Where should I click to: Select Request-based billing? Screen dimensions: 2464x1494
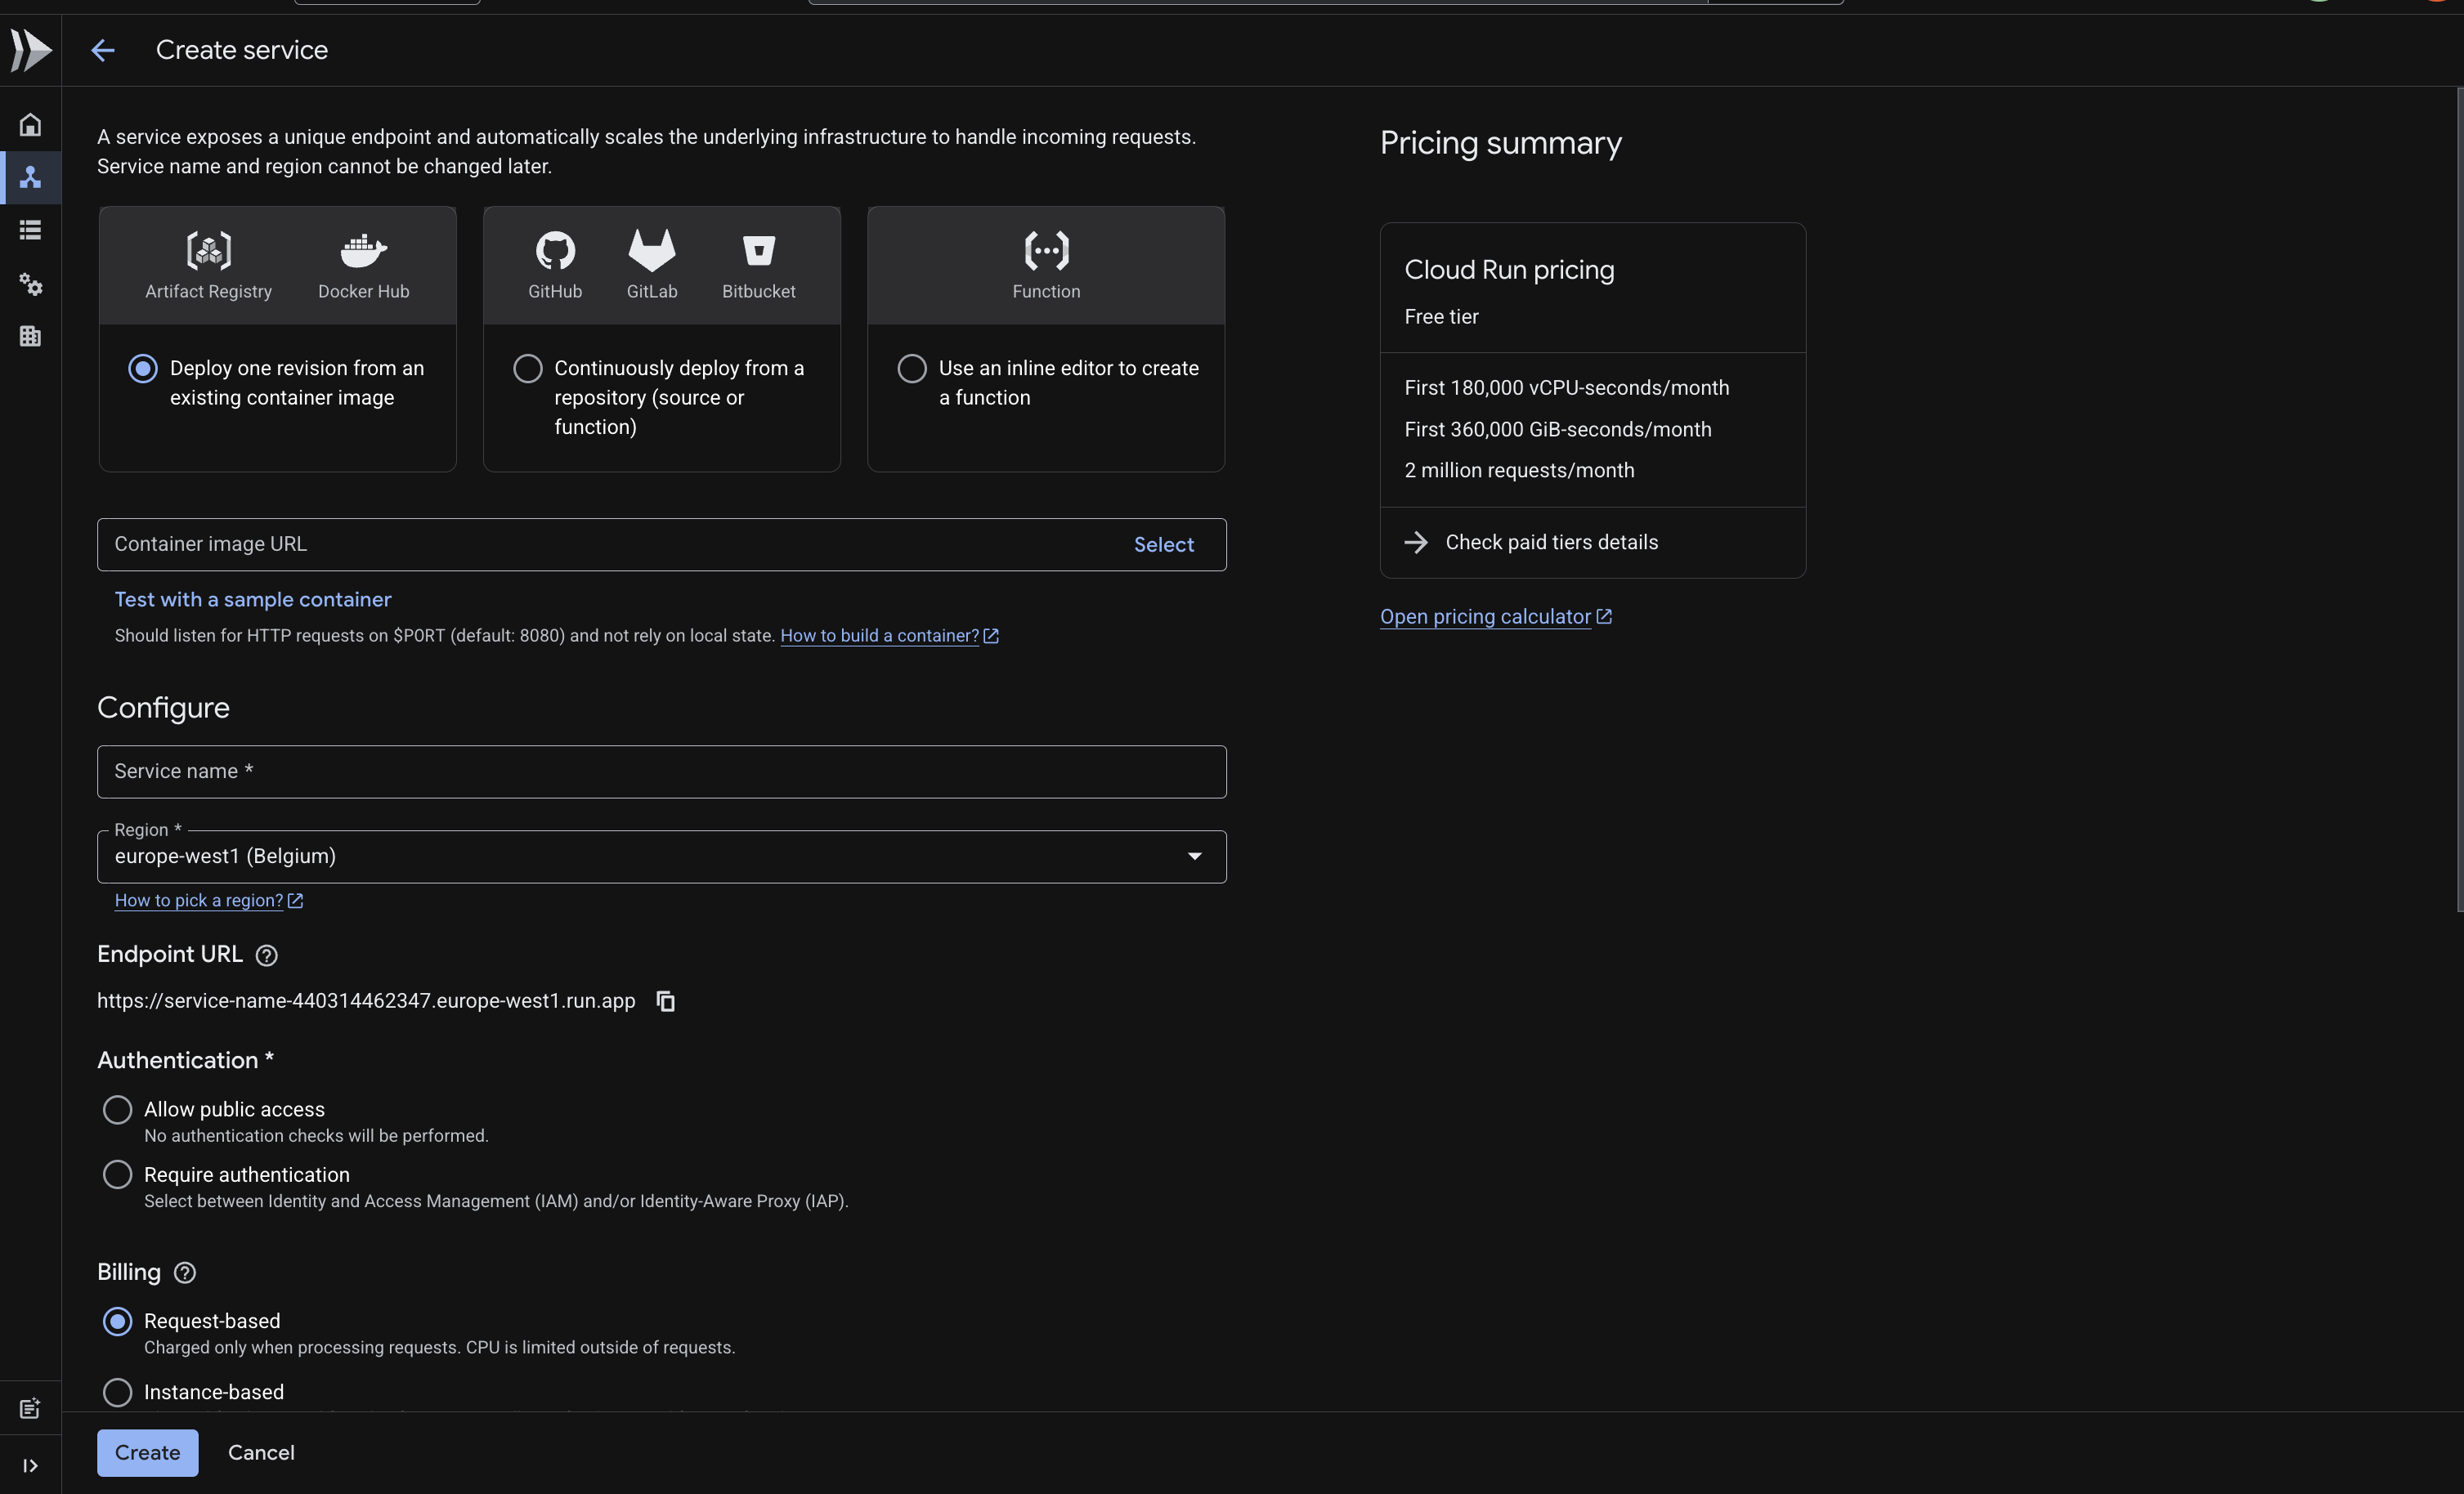click(117, 1322)
